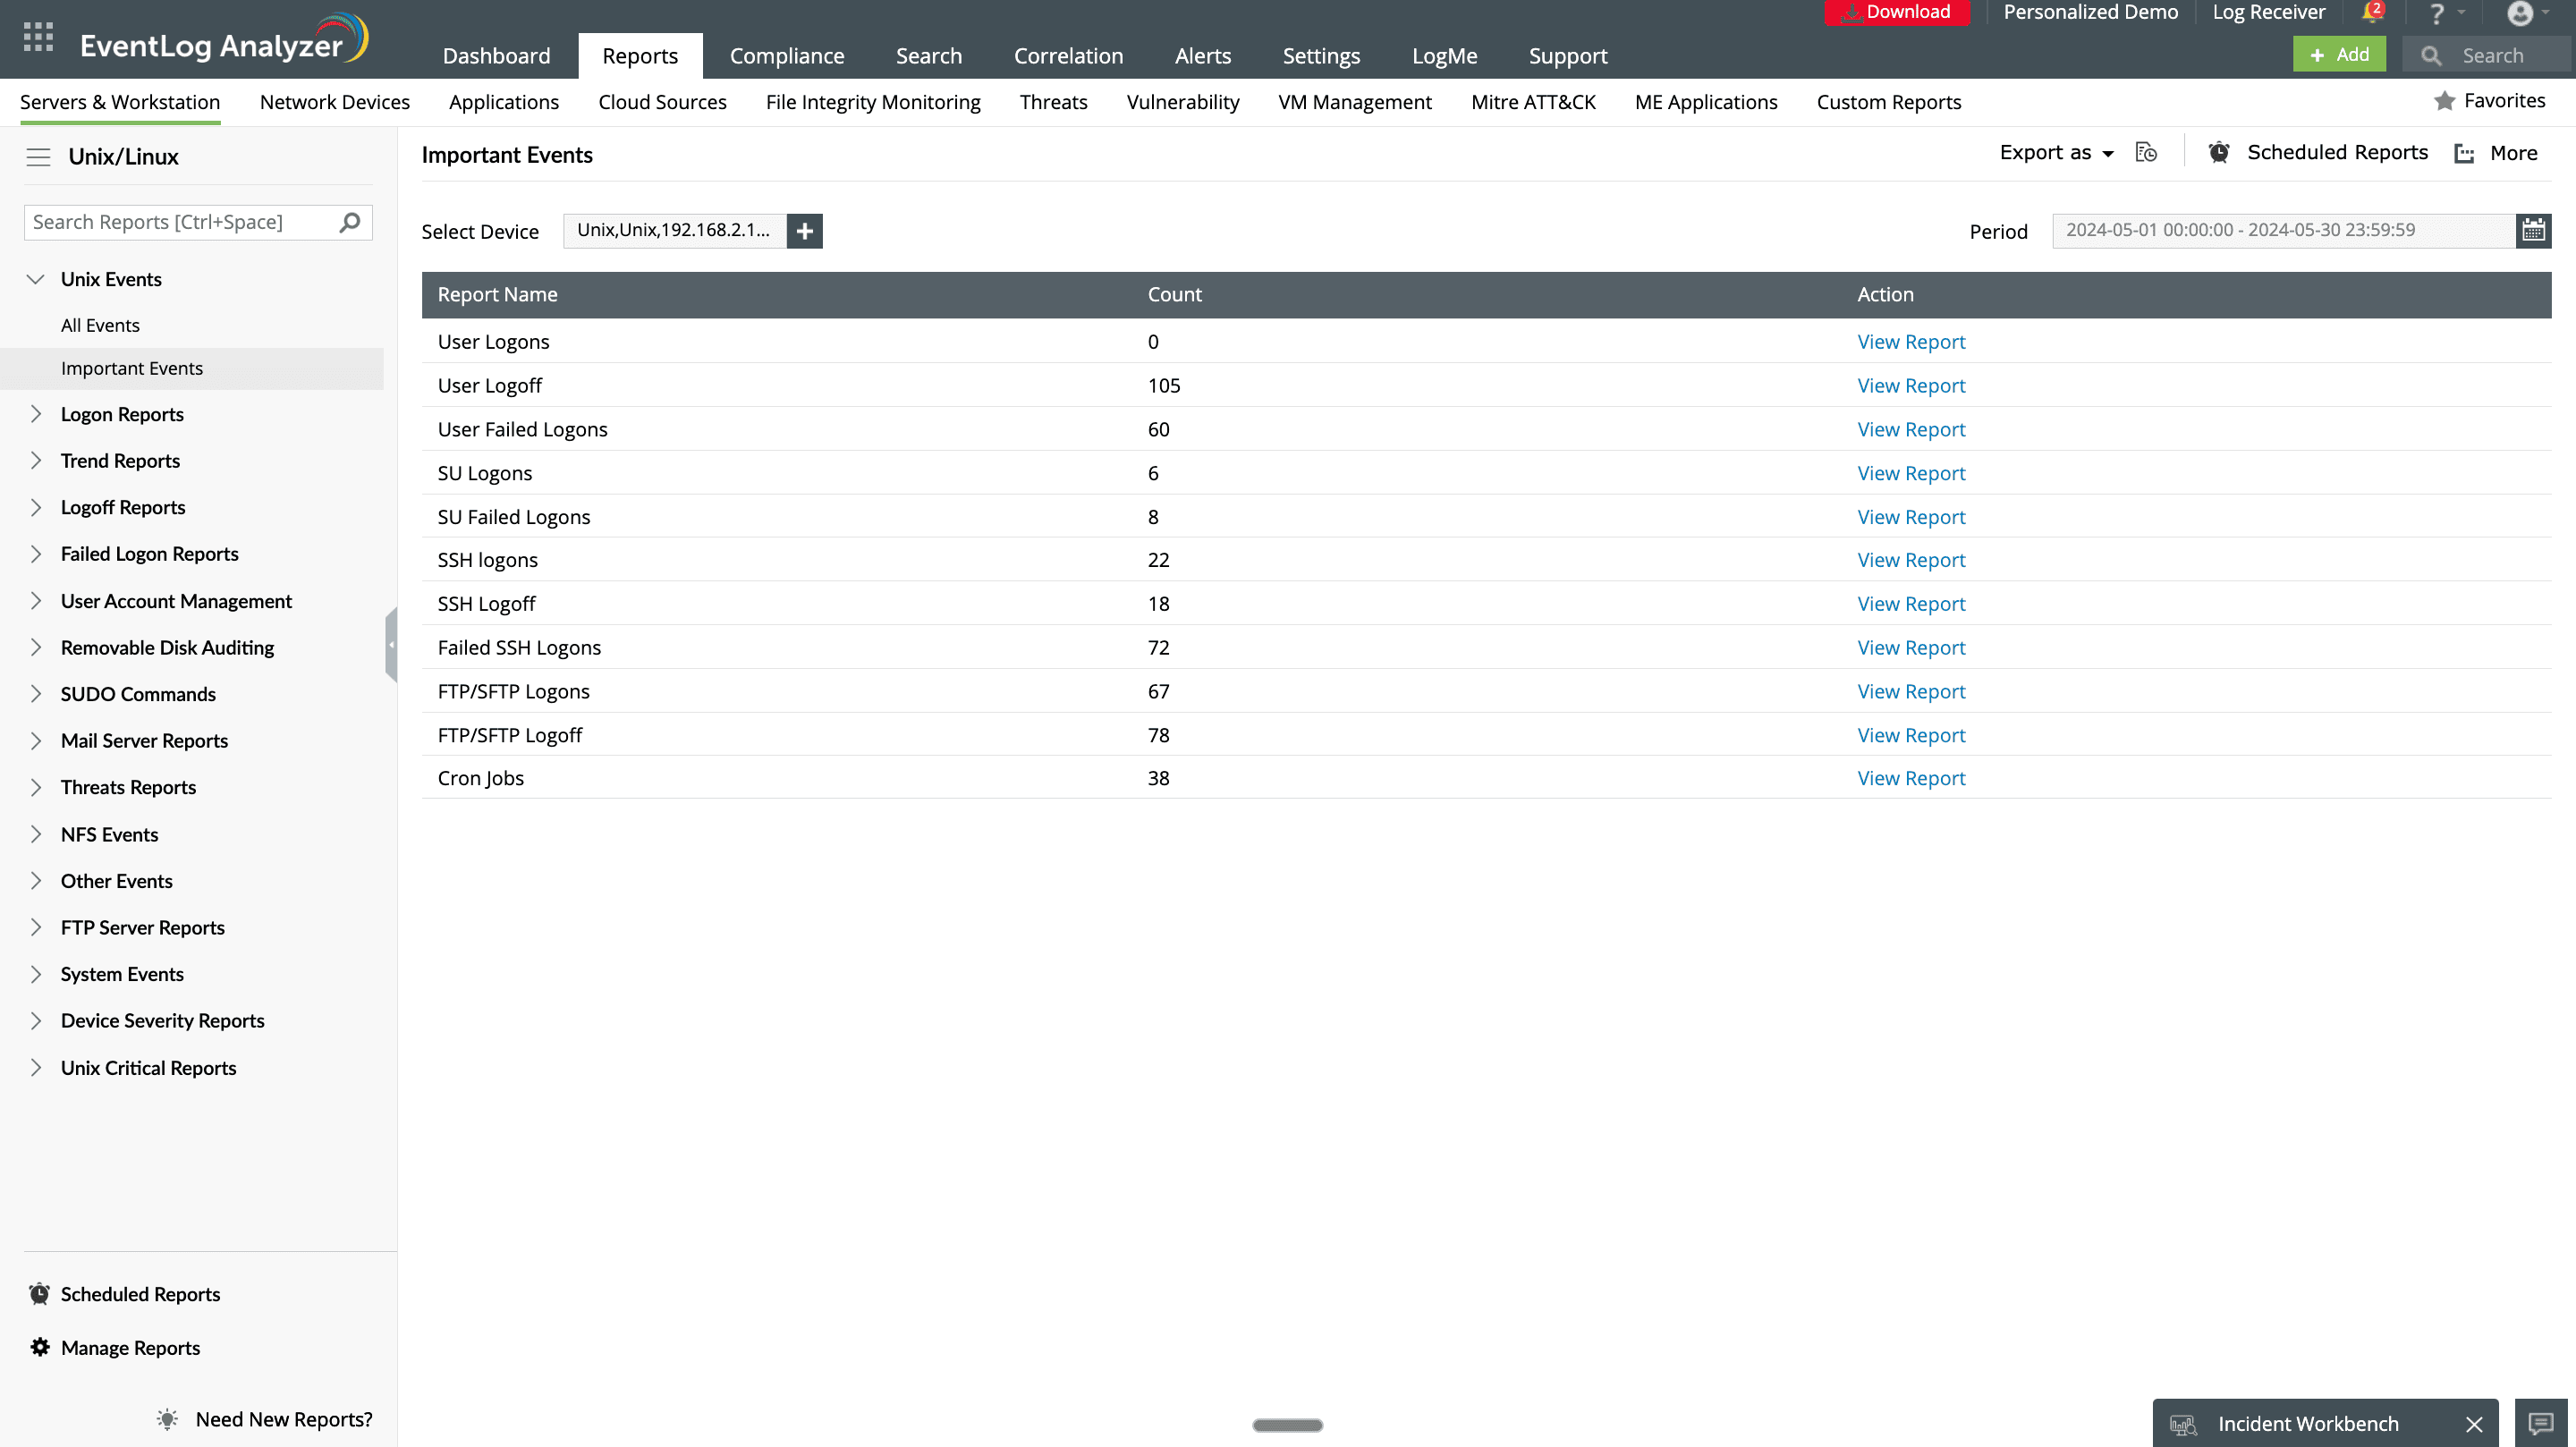2576x1447 pixels.
Task: Collapse the Unix Events tree node
Action: click(36, 279)
